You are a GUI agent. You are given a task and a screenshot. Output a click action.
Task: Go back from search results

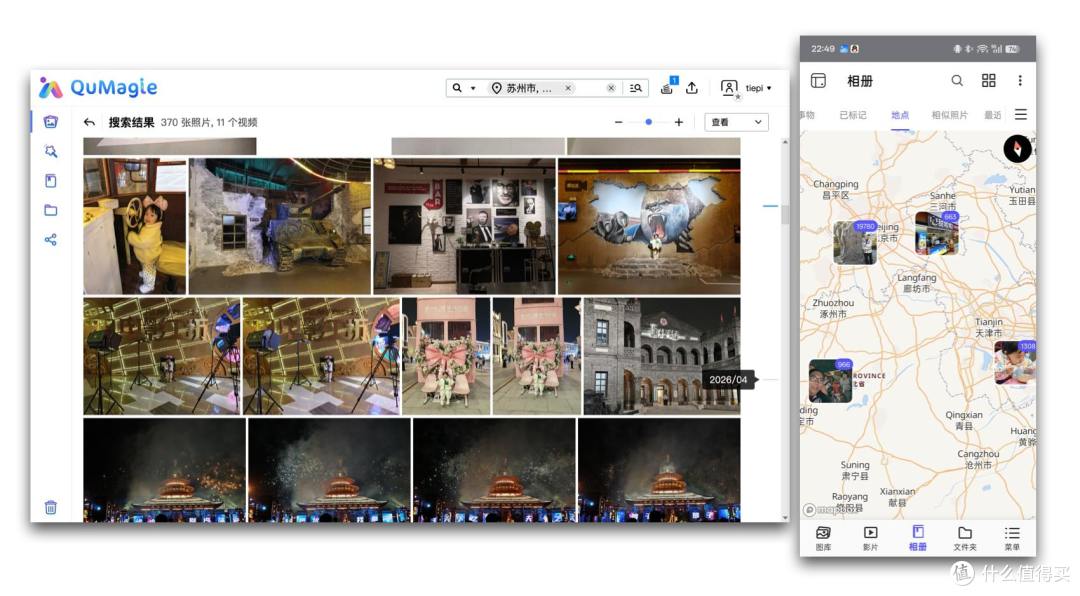click(89, 123)
